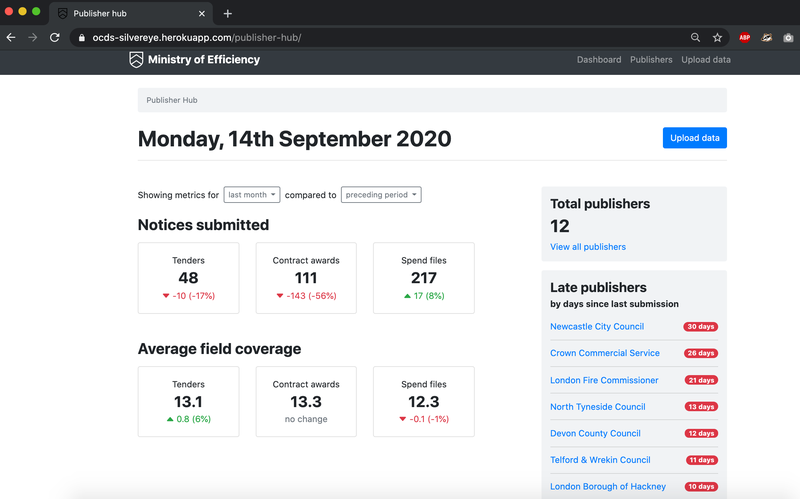The image size is (800, 499).
Task: Open a new tab with the plus icon
Action: 228,14
